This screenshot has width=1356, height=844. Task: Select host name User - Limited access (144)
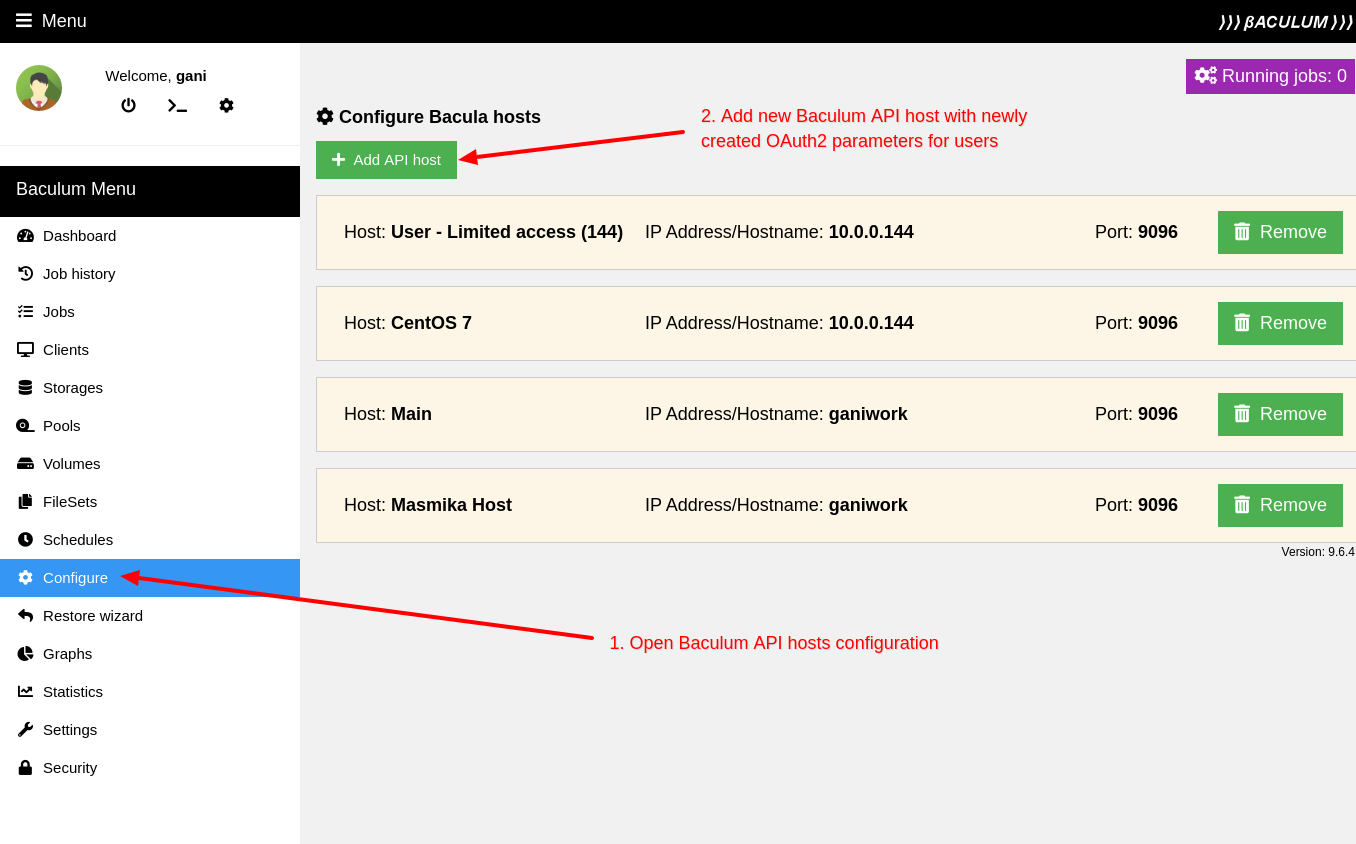tap(507, 232)
